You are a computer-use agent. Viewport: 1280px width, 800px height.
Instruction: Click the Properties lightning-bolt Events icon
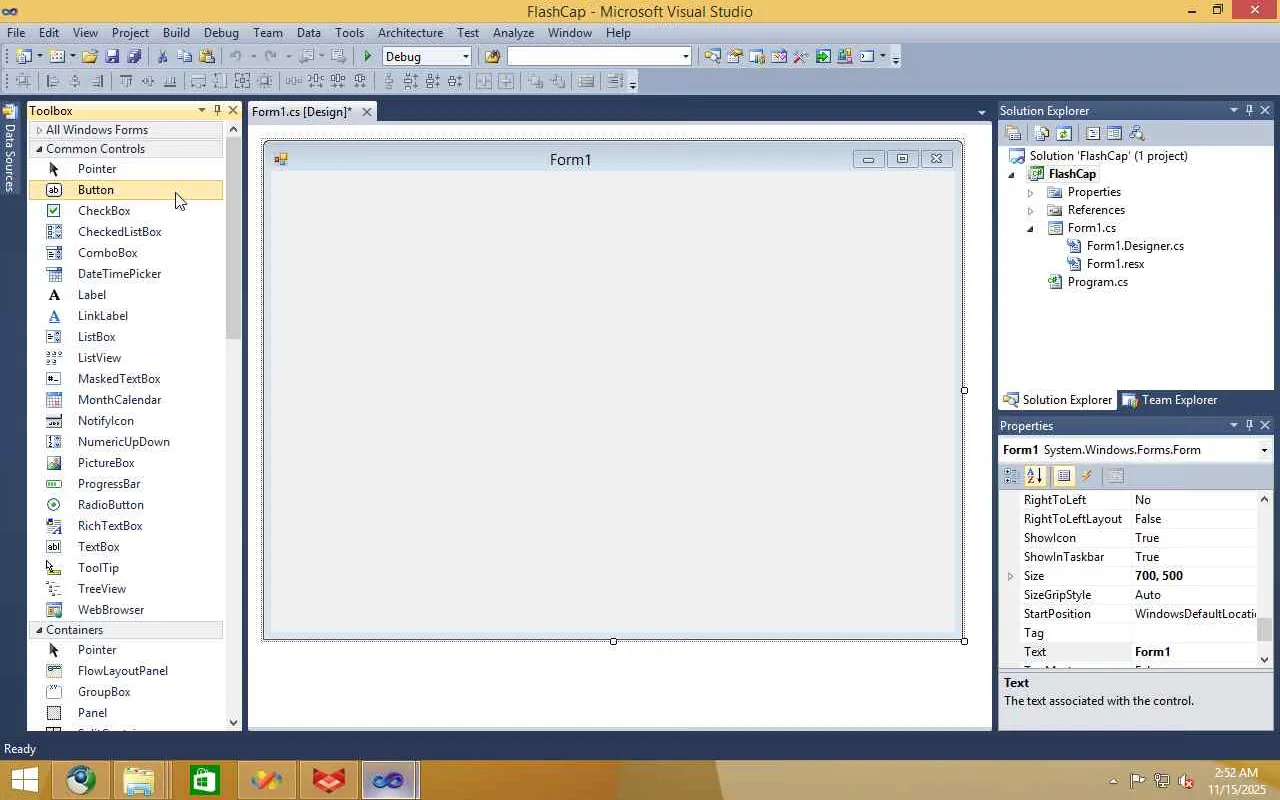(1087, 476)
